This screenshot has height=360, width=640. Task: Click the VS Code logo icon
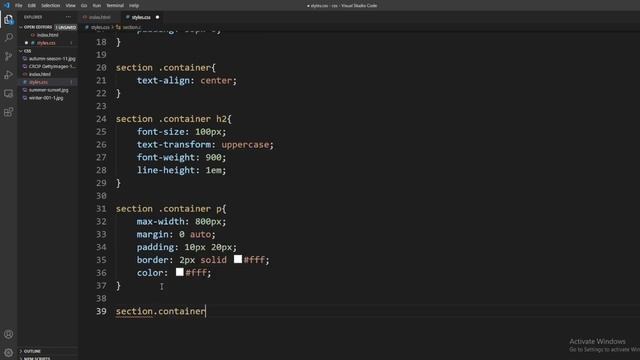tap(7, 5)
